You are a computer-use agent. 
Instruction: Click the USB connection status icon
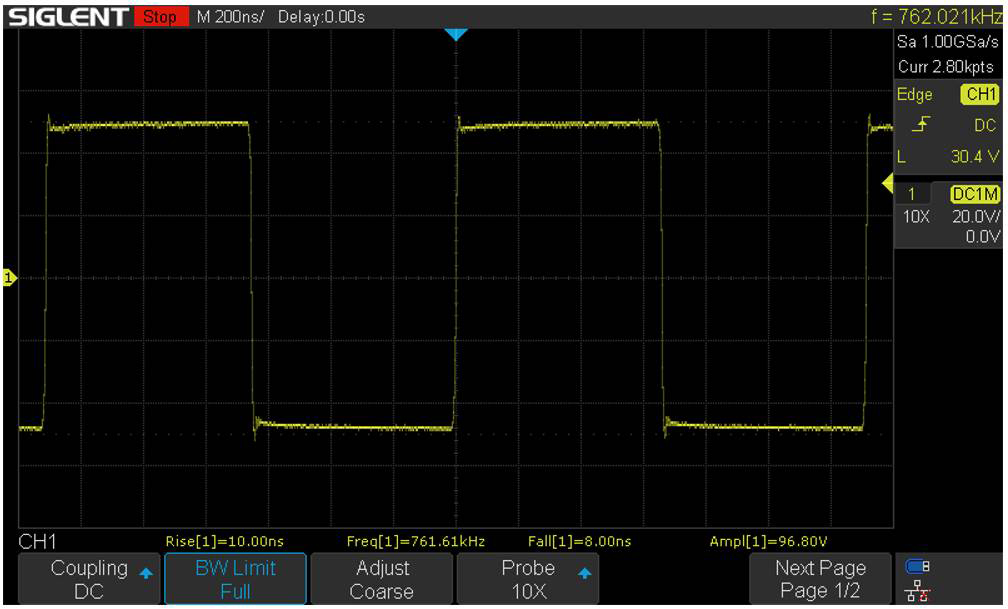point(917,567)
